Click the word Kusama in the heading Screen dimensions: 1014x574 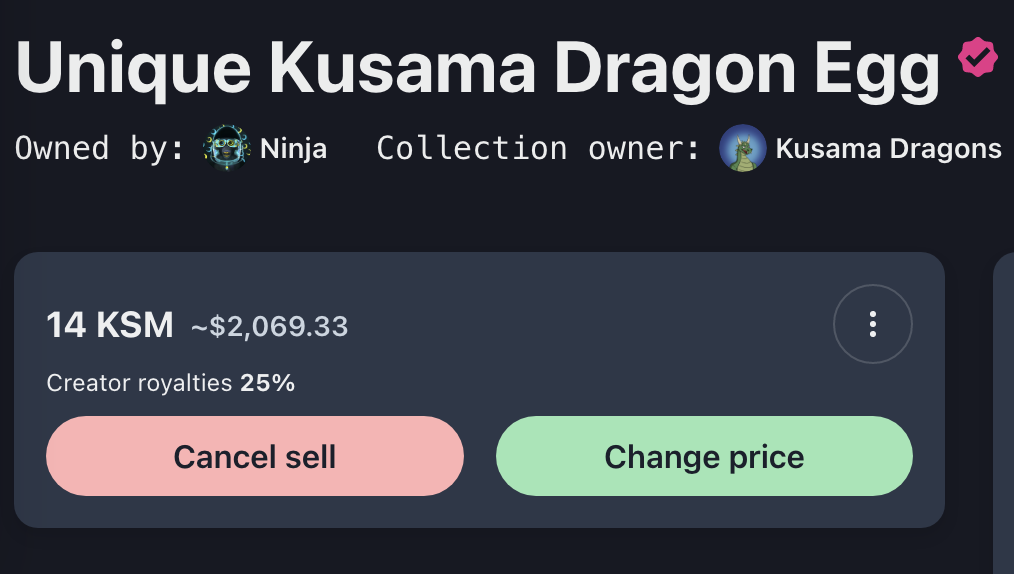401,67
